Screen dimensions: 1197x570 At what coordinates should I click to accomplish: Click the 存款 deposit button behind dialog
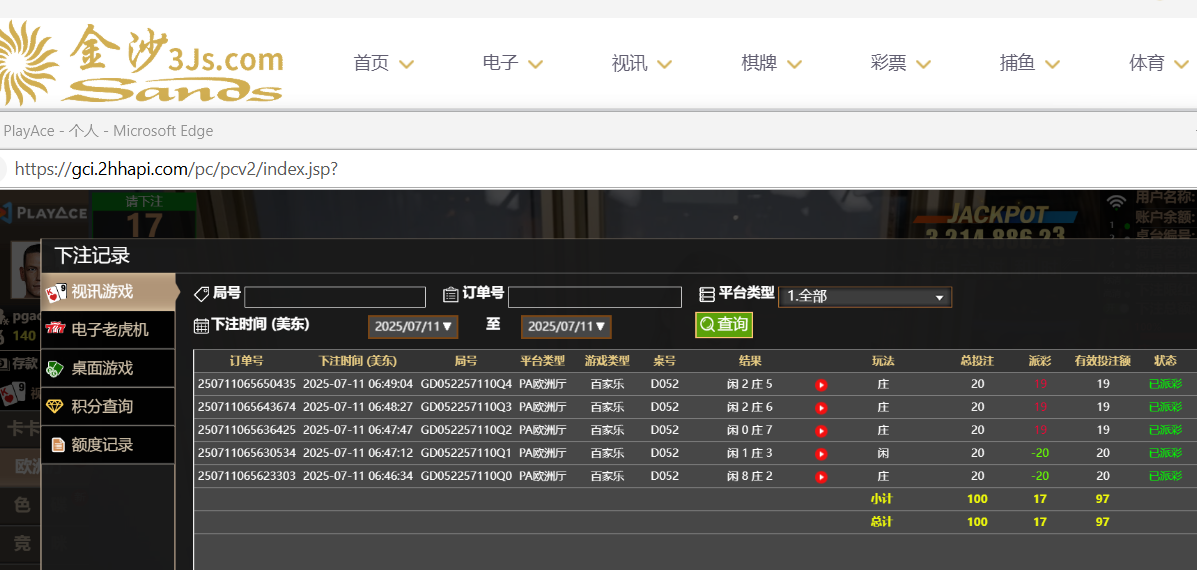coord(20,362)
